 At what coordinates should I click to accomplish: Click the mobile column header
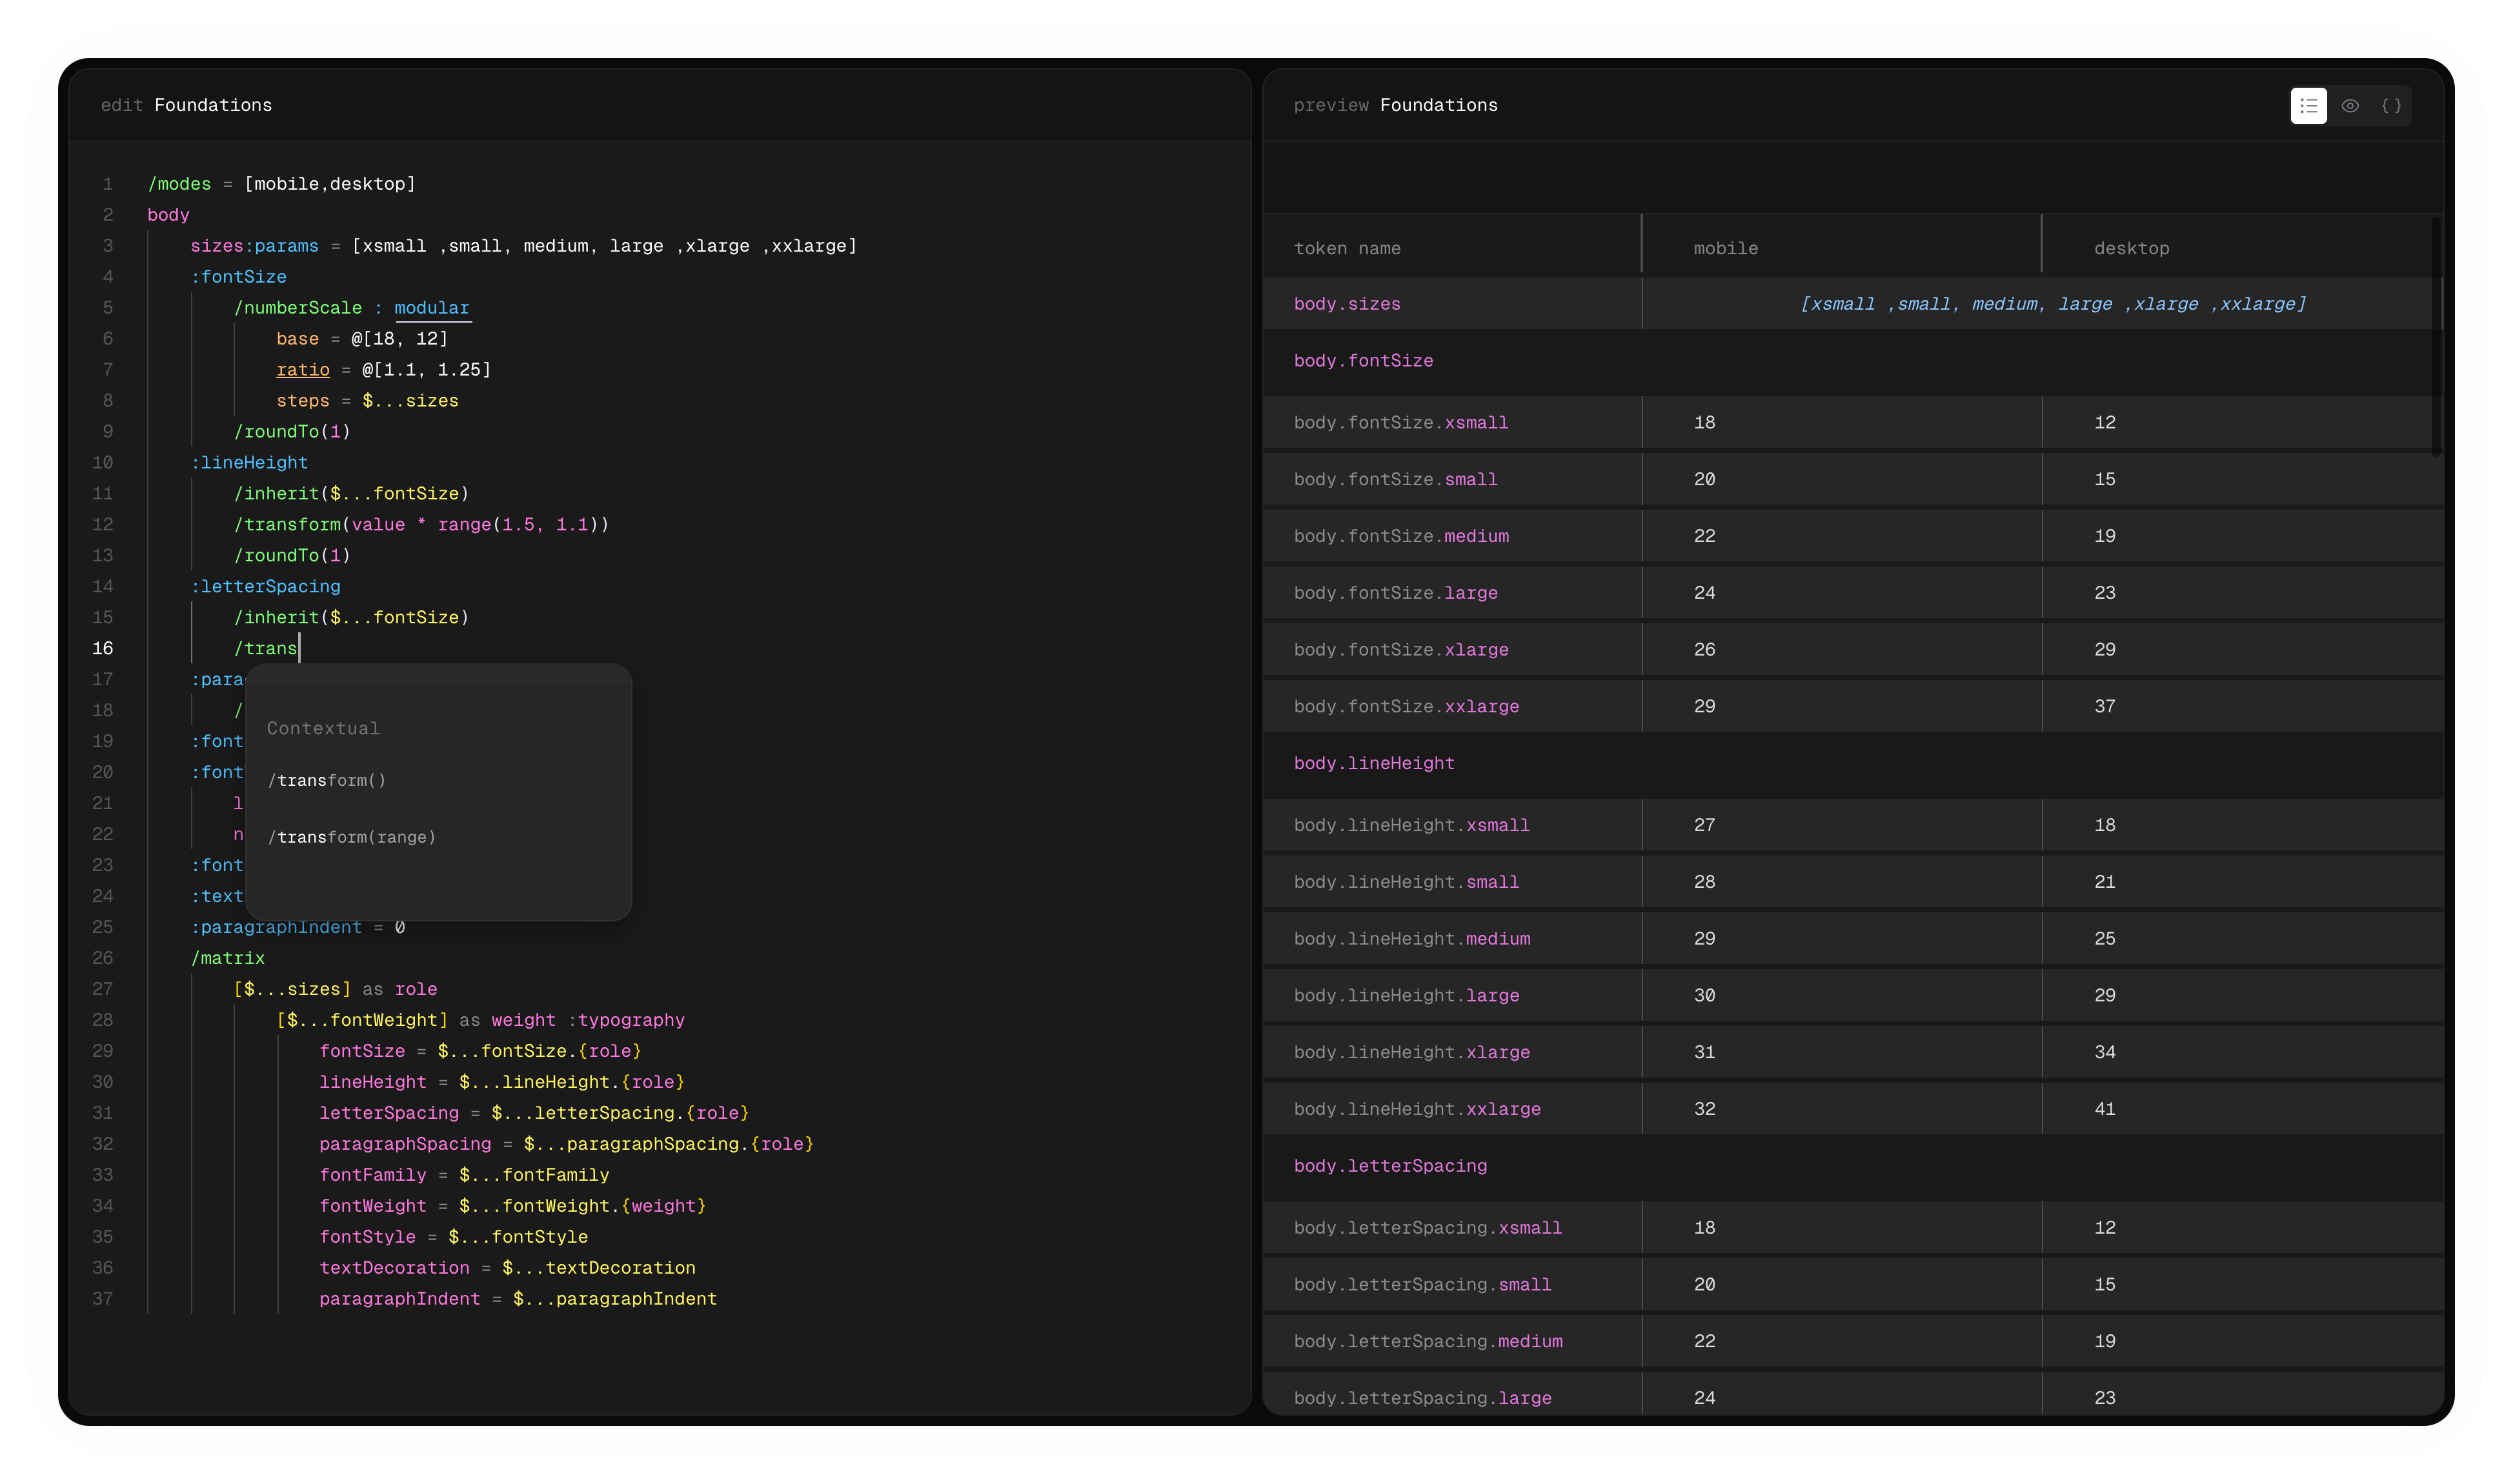coord(1725,248)
